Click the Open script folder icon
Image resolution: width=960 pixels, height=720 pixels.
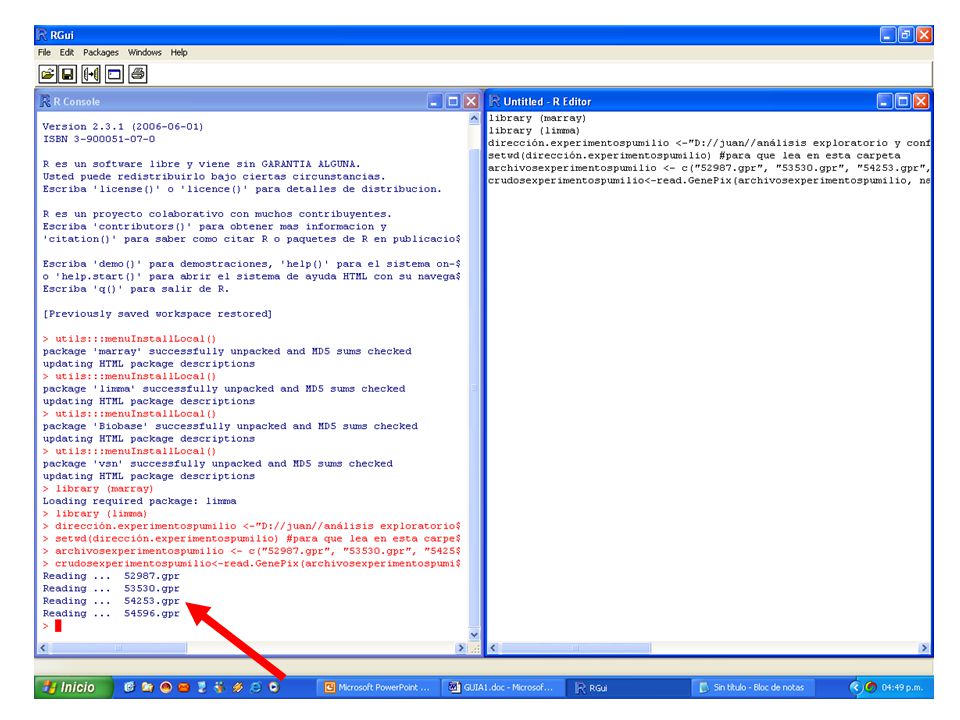48,74
